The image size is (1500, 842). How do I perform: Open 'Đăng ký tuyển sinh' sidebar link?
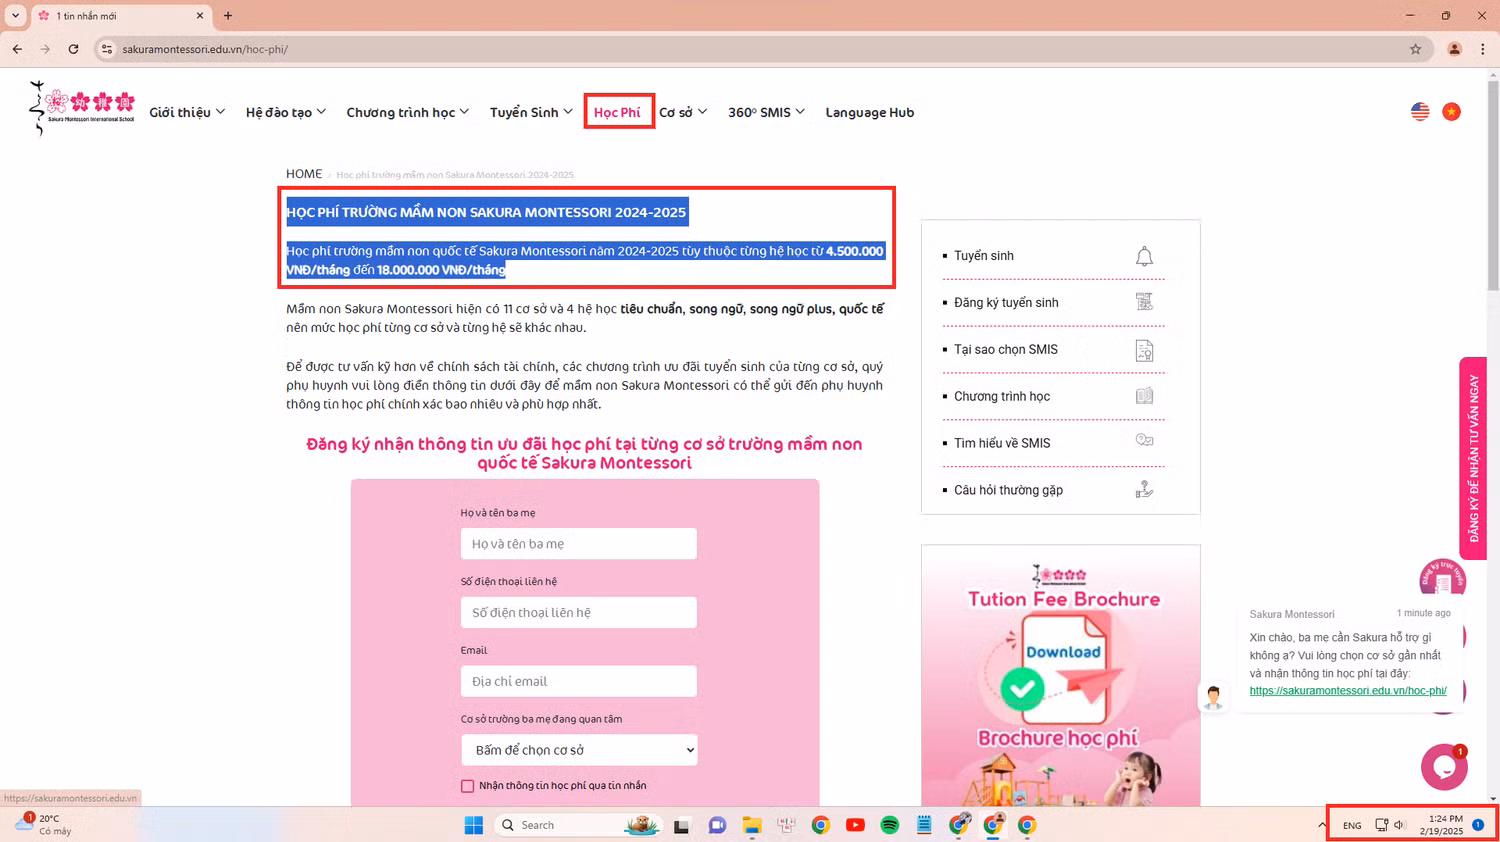coord(1005,303)
